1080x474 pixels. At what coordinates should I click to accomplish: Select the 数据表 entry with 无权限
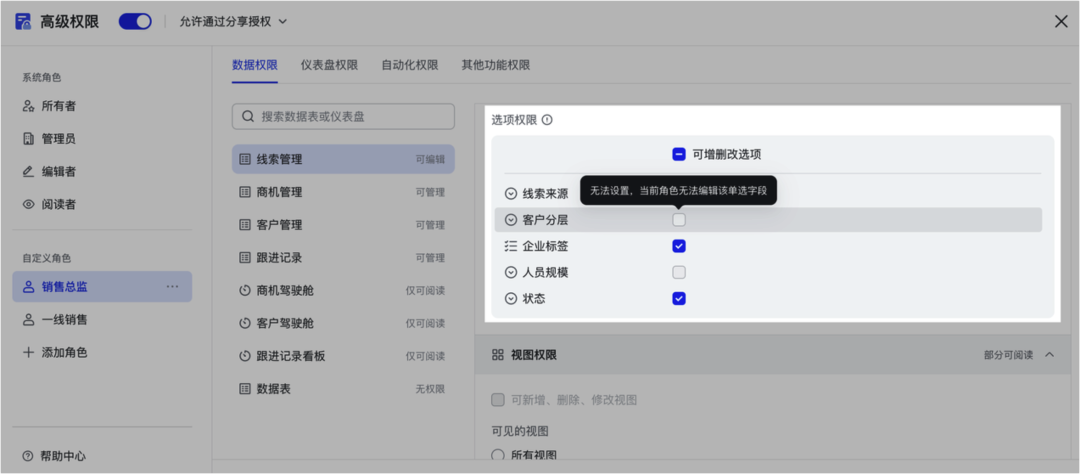point(343,389)
